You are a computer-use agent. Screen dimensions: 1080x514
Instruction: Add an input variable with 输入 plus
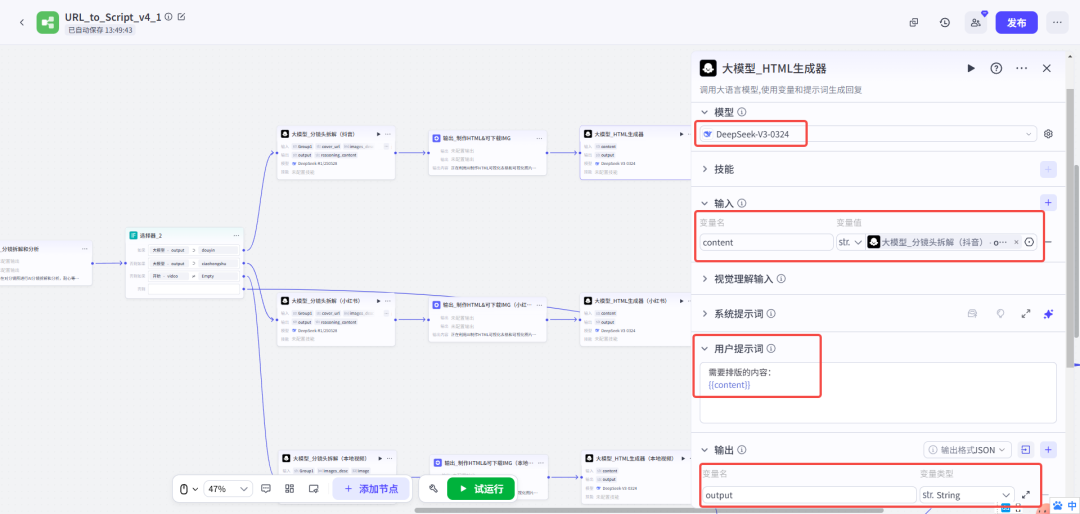1048,203
